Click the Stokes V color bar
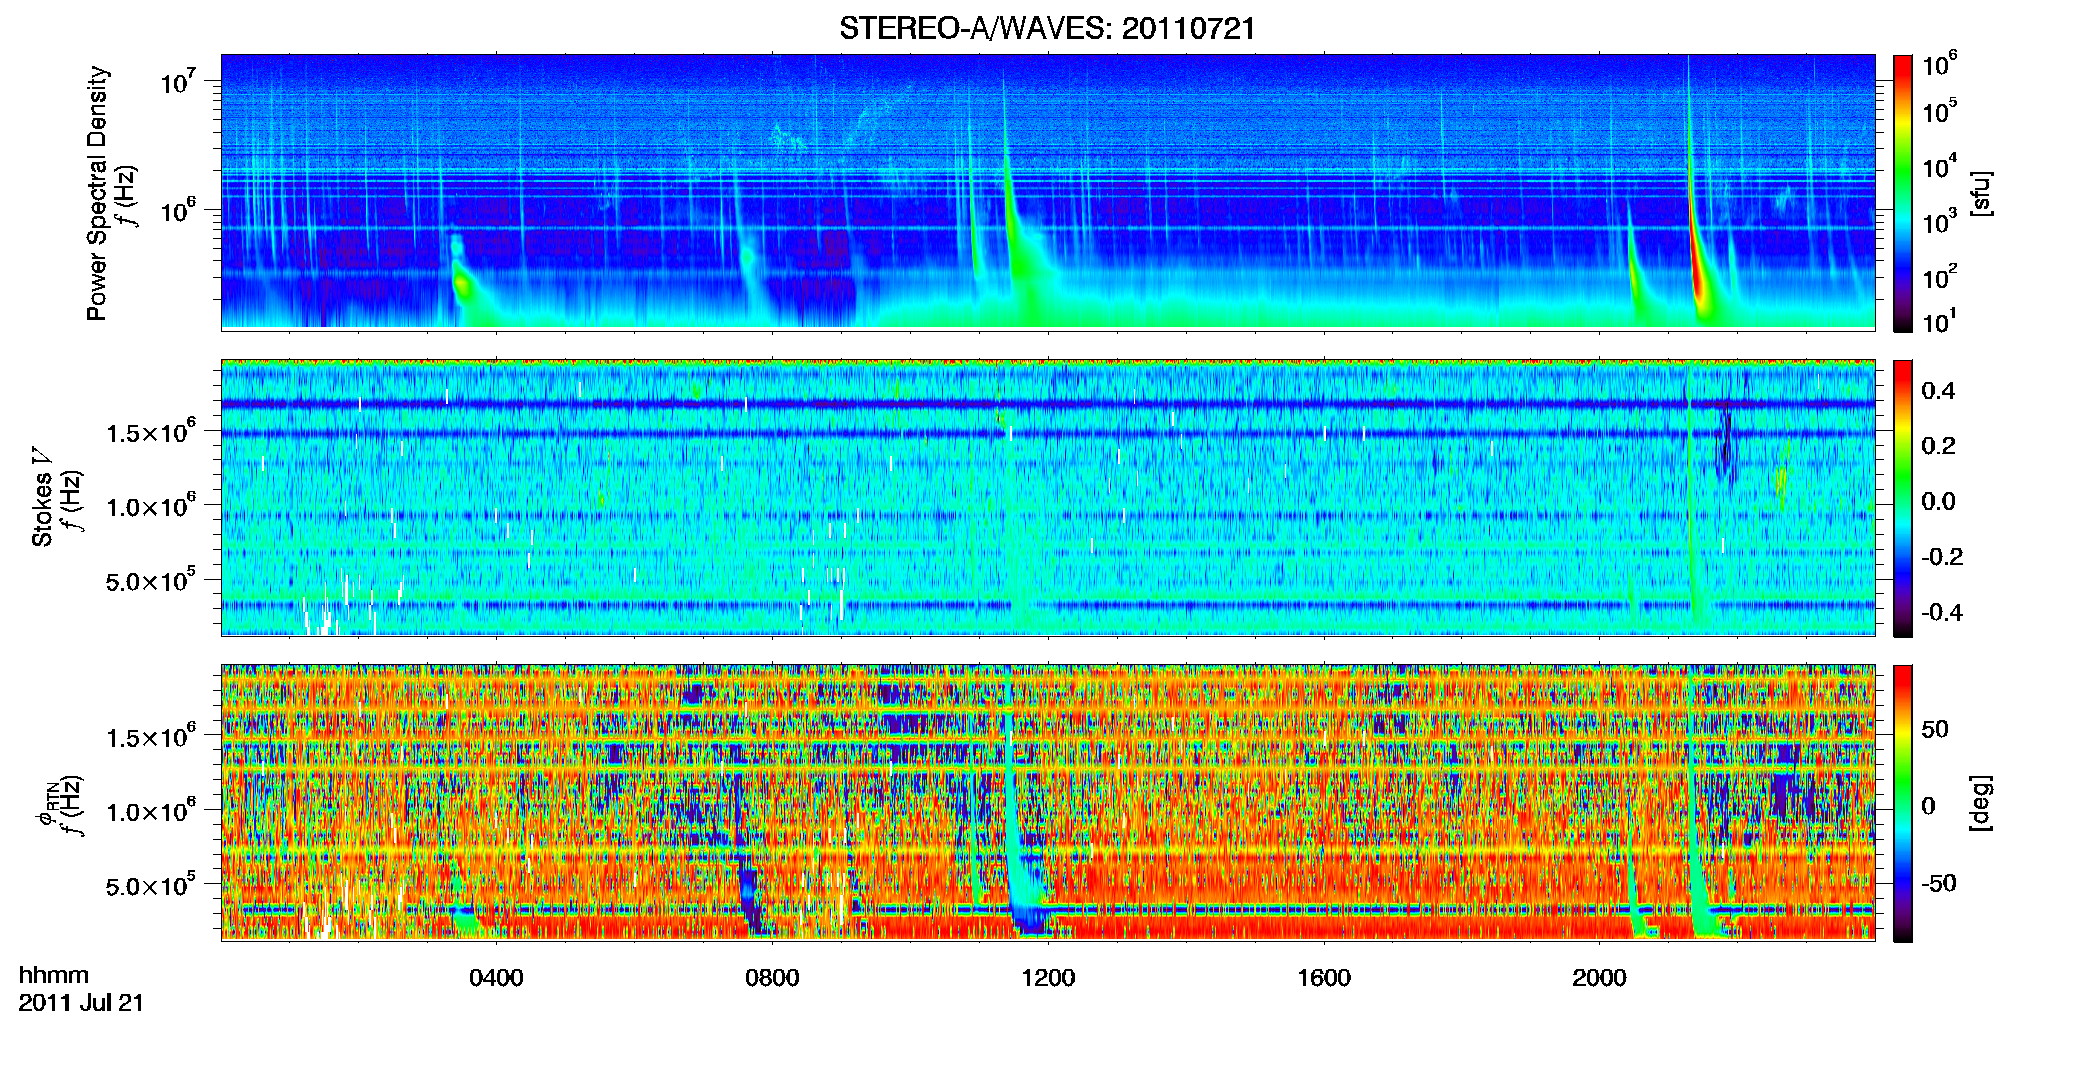The height and width of the screenshot is (1080, 2096). pyautogui.click(x=1903, y=498)
